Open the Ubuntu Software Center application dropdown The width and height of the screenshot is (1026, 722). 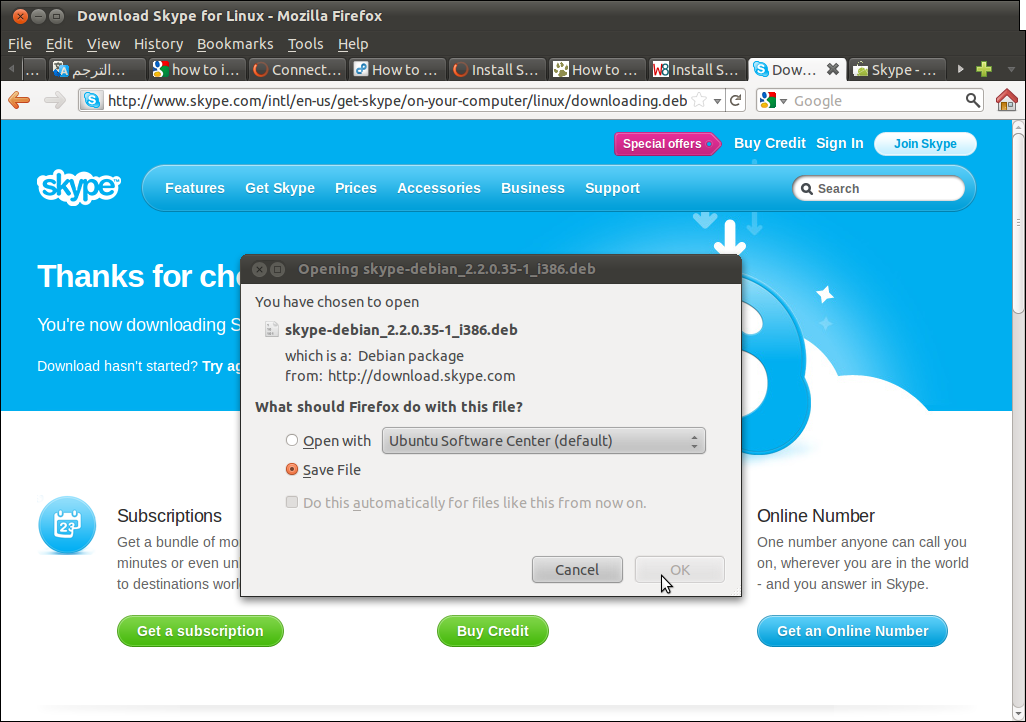[544, 441]
